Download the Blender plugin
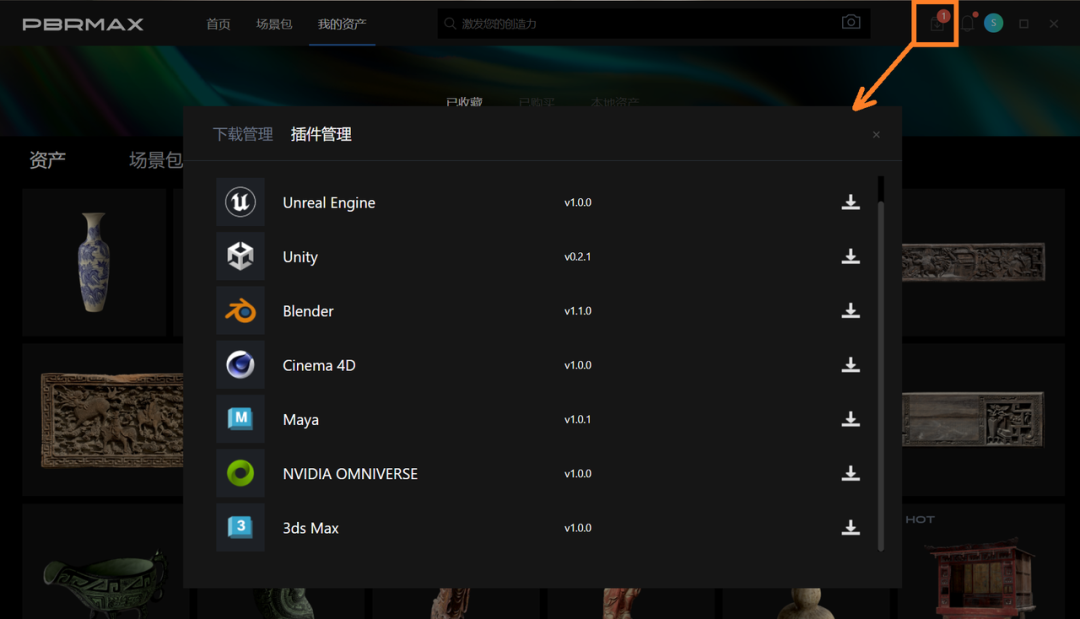The width and height of the screenshot is (1080, 619). [x=851, y=311]
